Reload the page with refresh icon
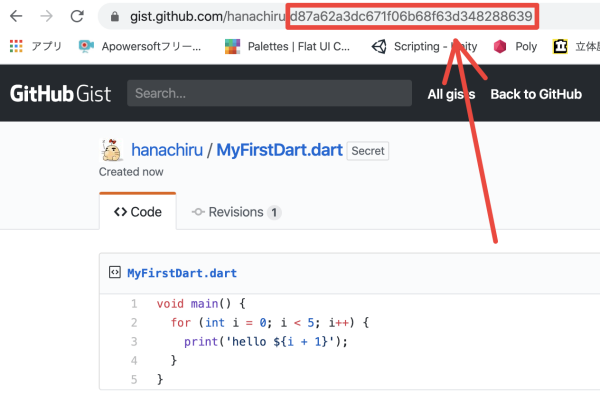The image size is (600, 395). tap(77, 16)
